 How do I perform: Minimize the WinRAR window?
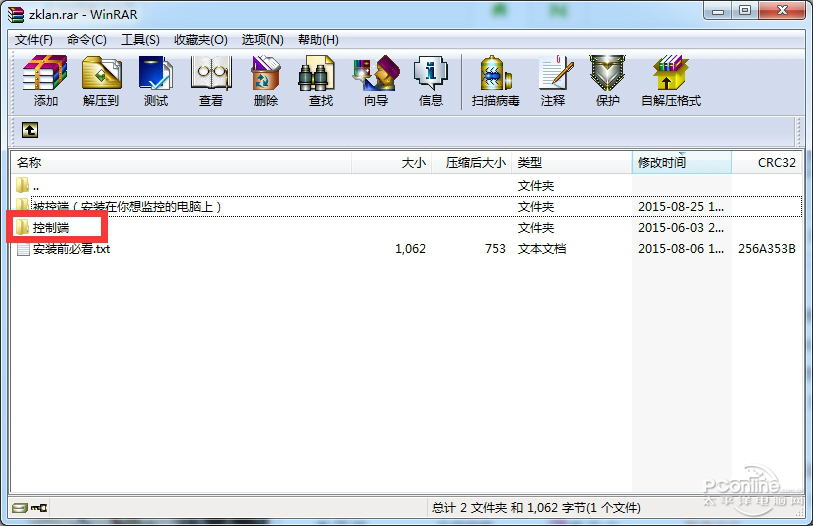point(718,11)
